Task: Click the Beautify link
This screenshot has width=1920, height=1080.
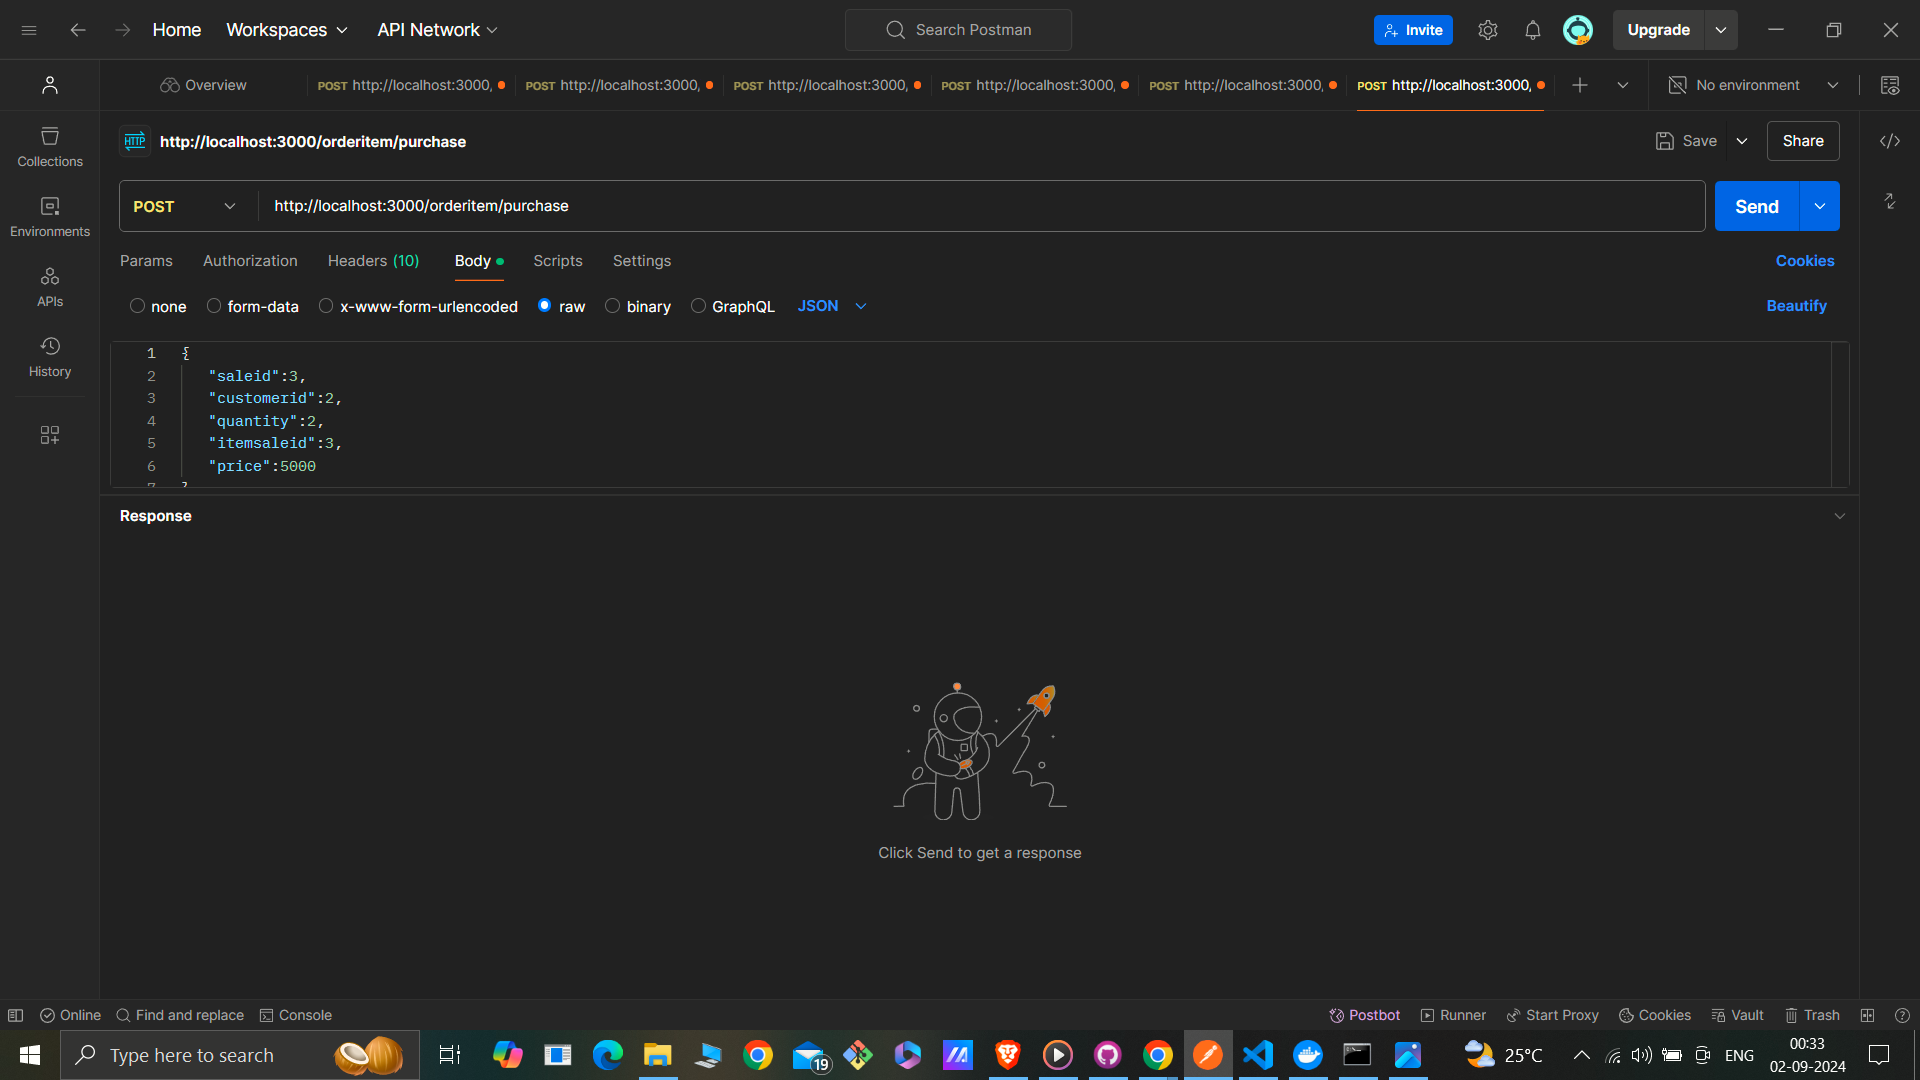Action: point(1796,306)
